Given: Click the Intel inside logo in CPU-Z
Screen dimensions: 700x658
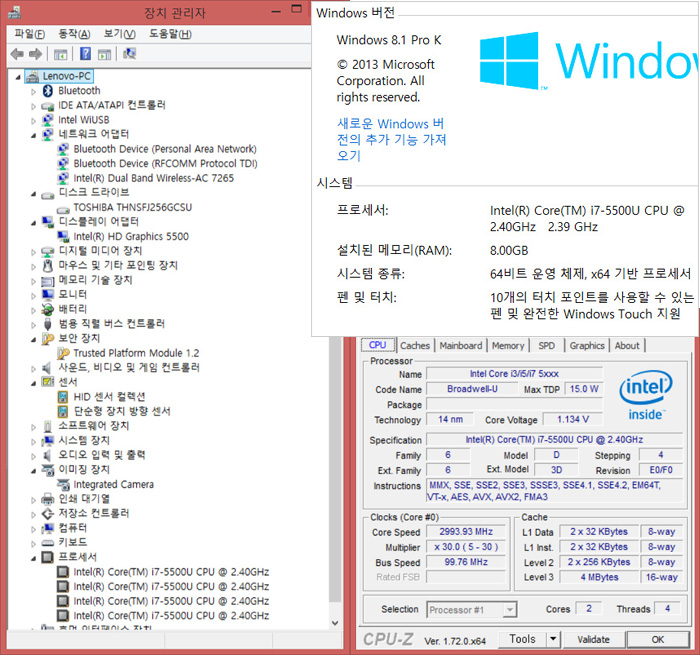Looking at the screenshot, I should (646, 396).
